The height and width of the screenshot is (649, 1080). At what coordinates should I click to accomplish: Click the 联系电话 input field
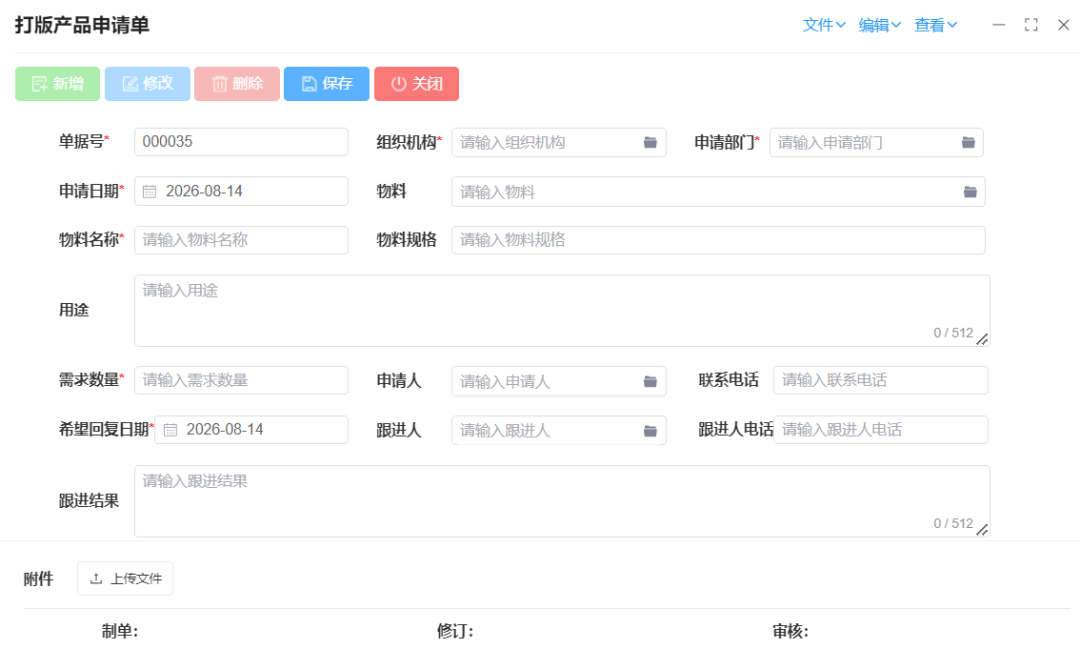pos(881,380)
